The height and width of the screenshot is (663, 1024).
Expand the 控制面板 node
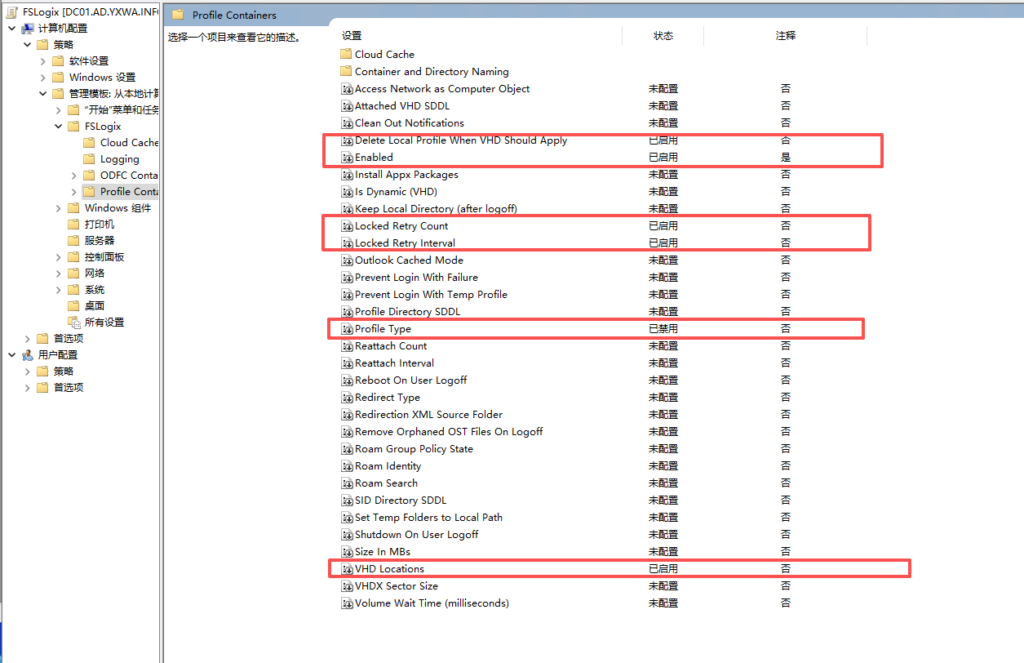[59, 257]
